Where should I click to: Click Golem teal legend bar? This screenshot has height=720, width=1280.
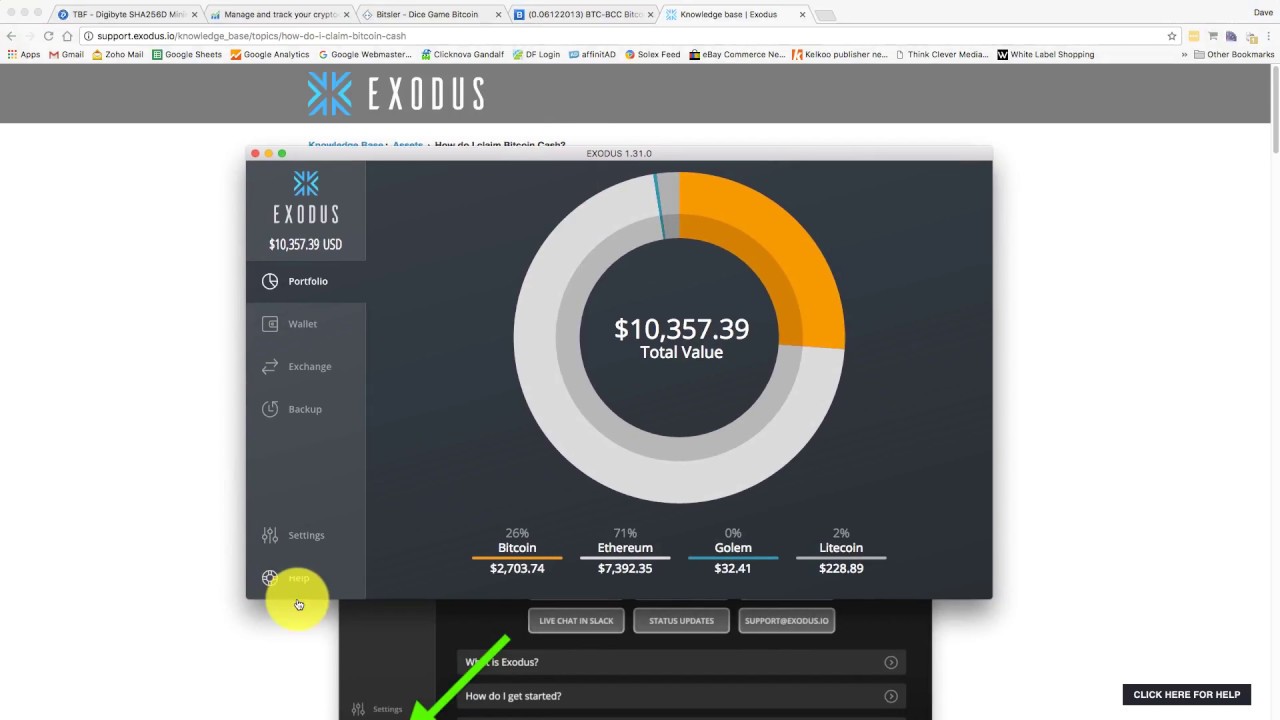[733, 558]
